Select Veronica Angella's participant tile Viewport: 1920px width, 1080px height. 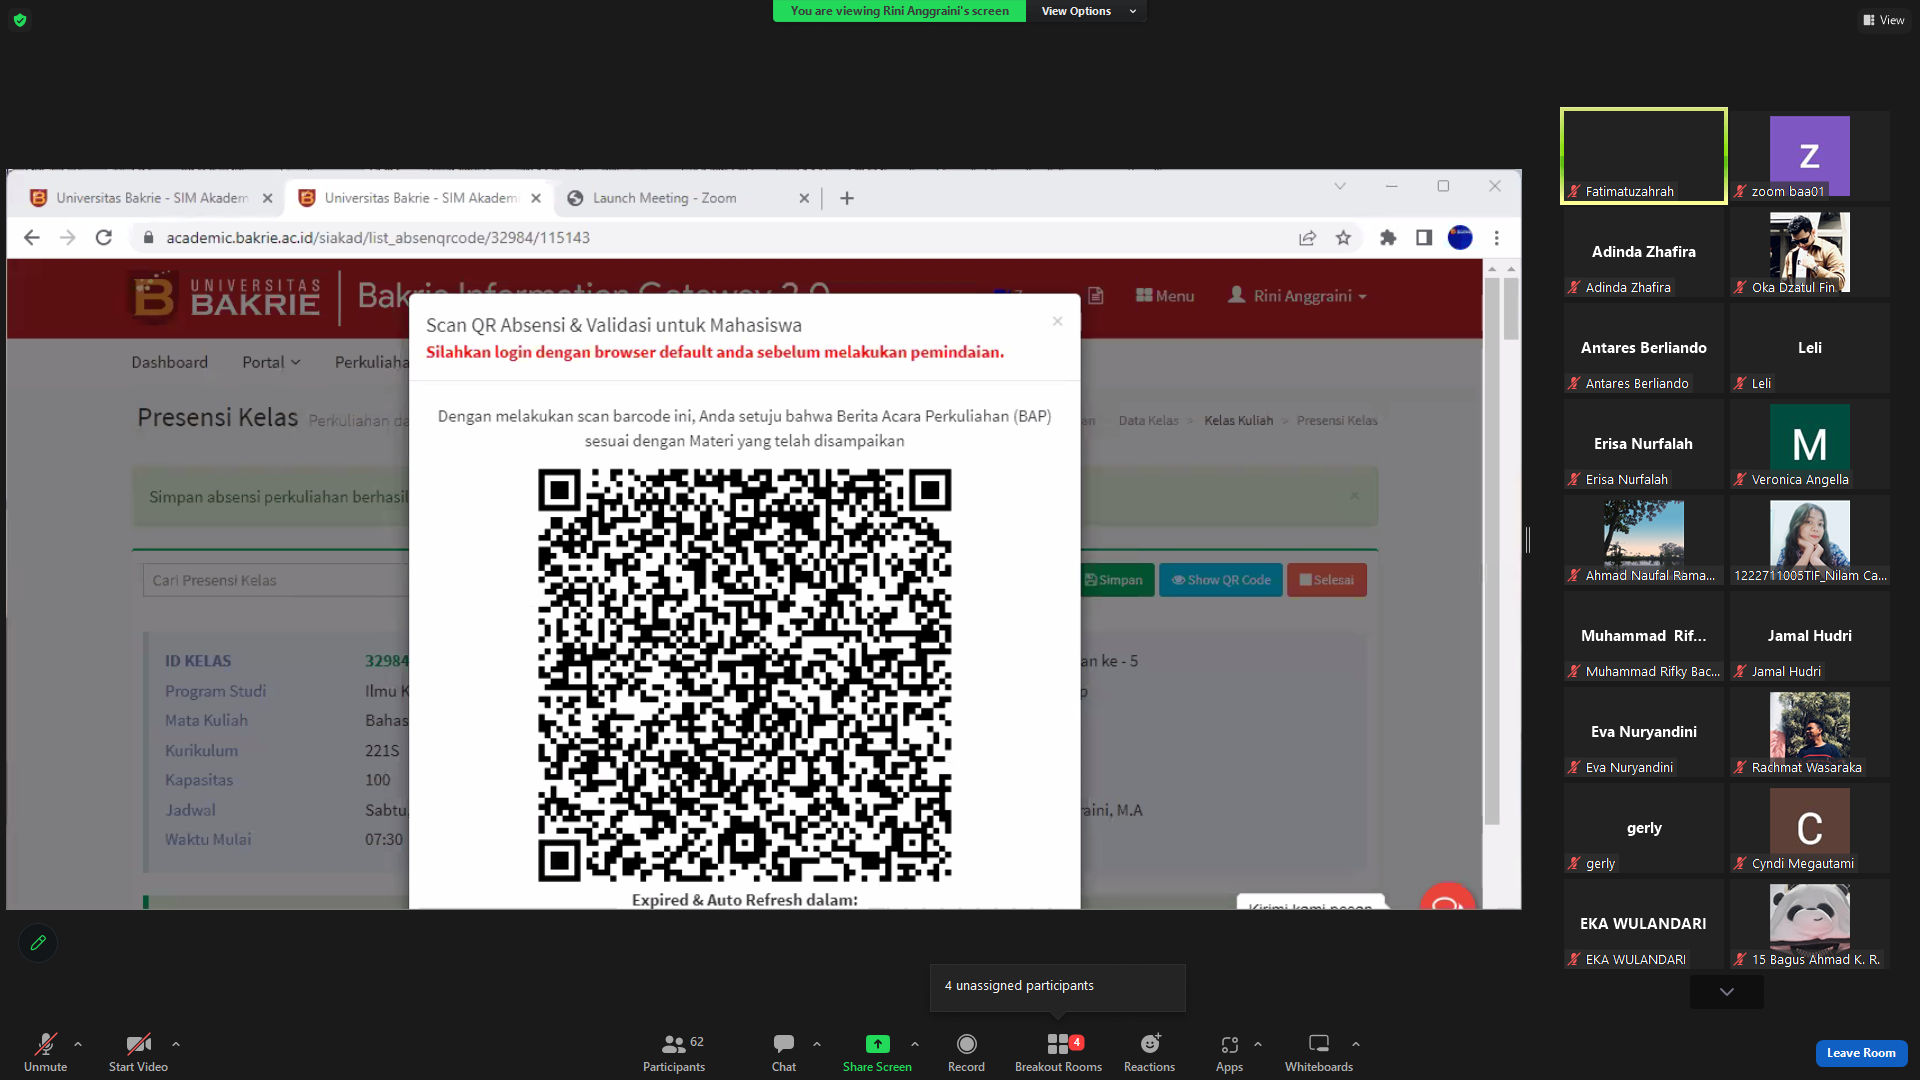tap(1810, 444)
